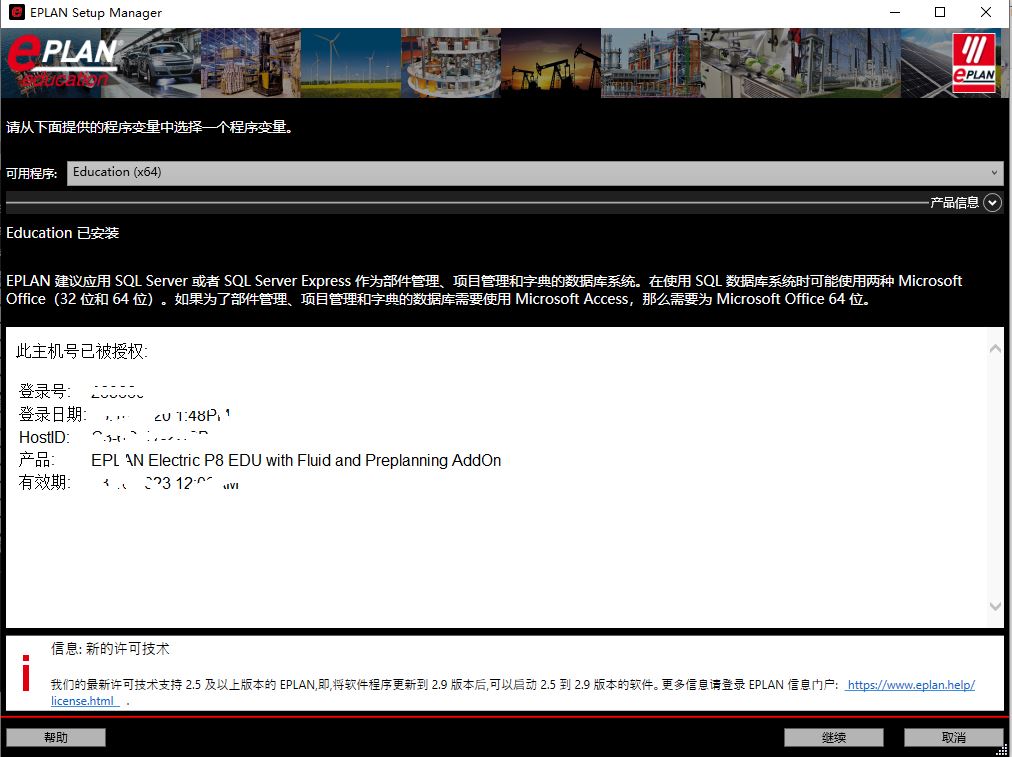Click the license panel scroll-down arrow

(x=995, y=607)
